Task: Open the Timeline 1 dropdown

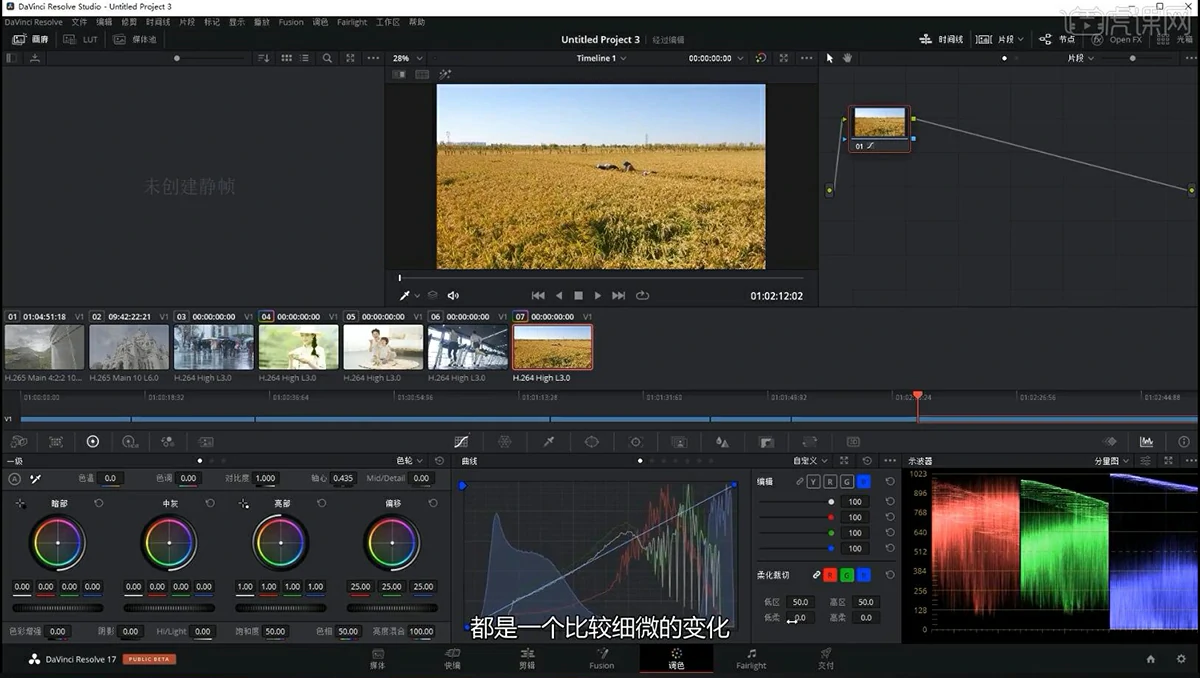Action: [x=602, y=58]
